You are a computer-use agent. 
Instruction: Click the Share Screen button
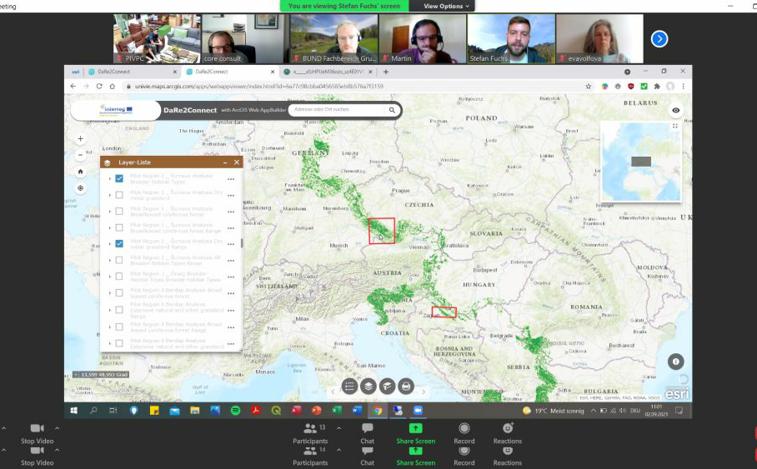click(x=415, y=433)
